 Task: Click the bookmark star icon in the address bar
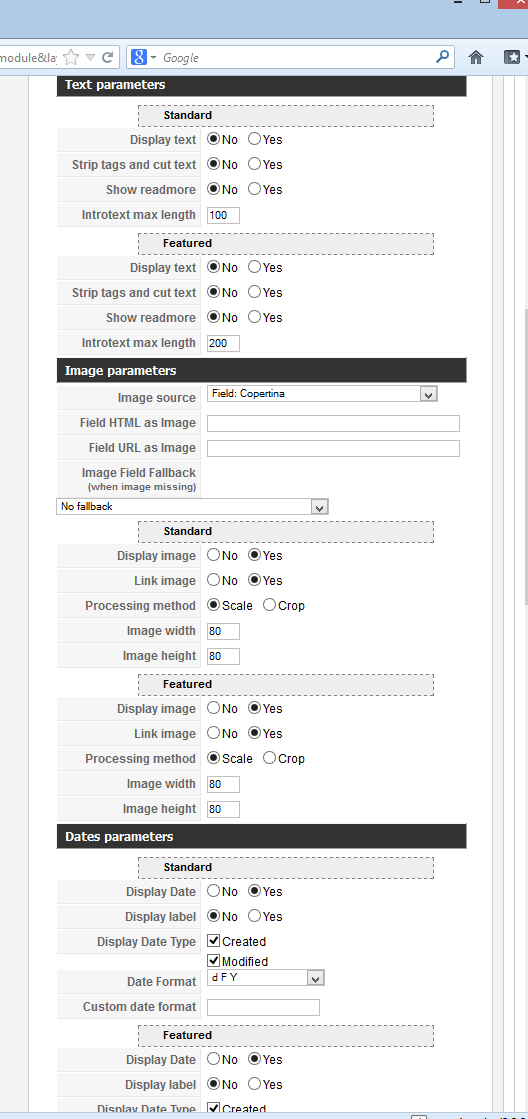pos(71,57)
